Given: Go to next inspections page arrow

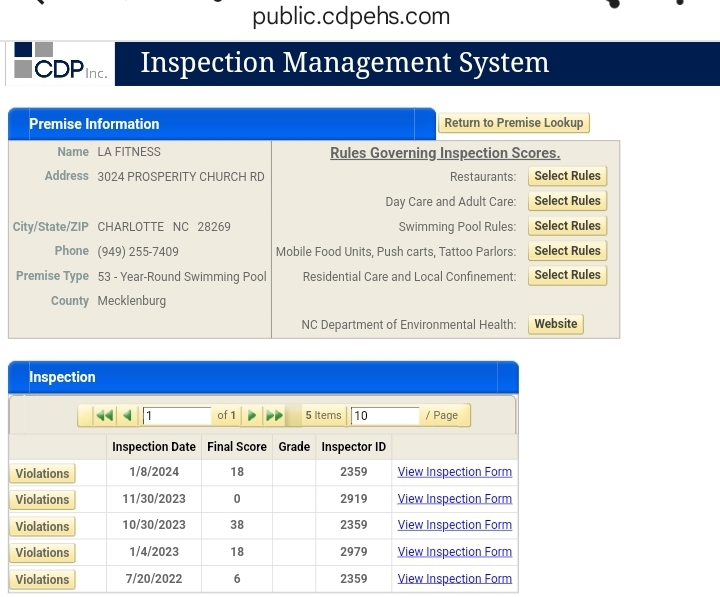Looking at the screenshot, I should click(252, 416).
